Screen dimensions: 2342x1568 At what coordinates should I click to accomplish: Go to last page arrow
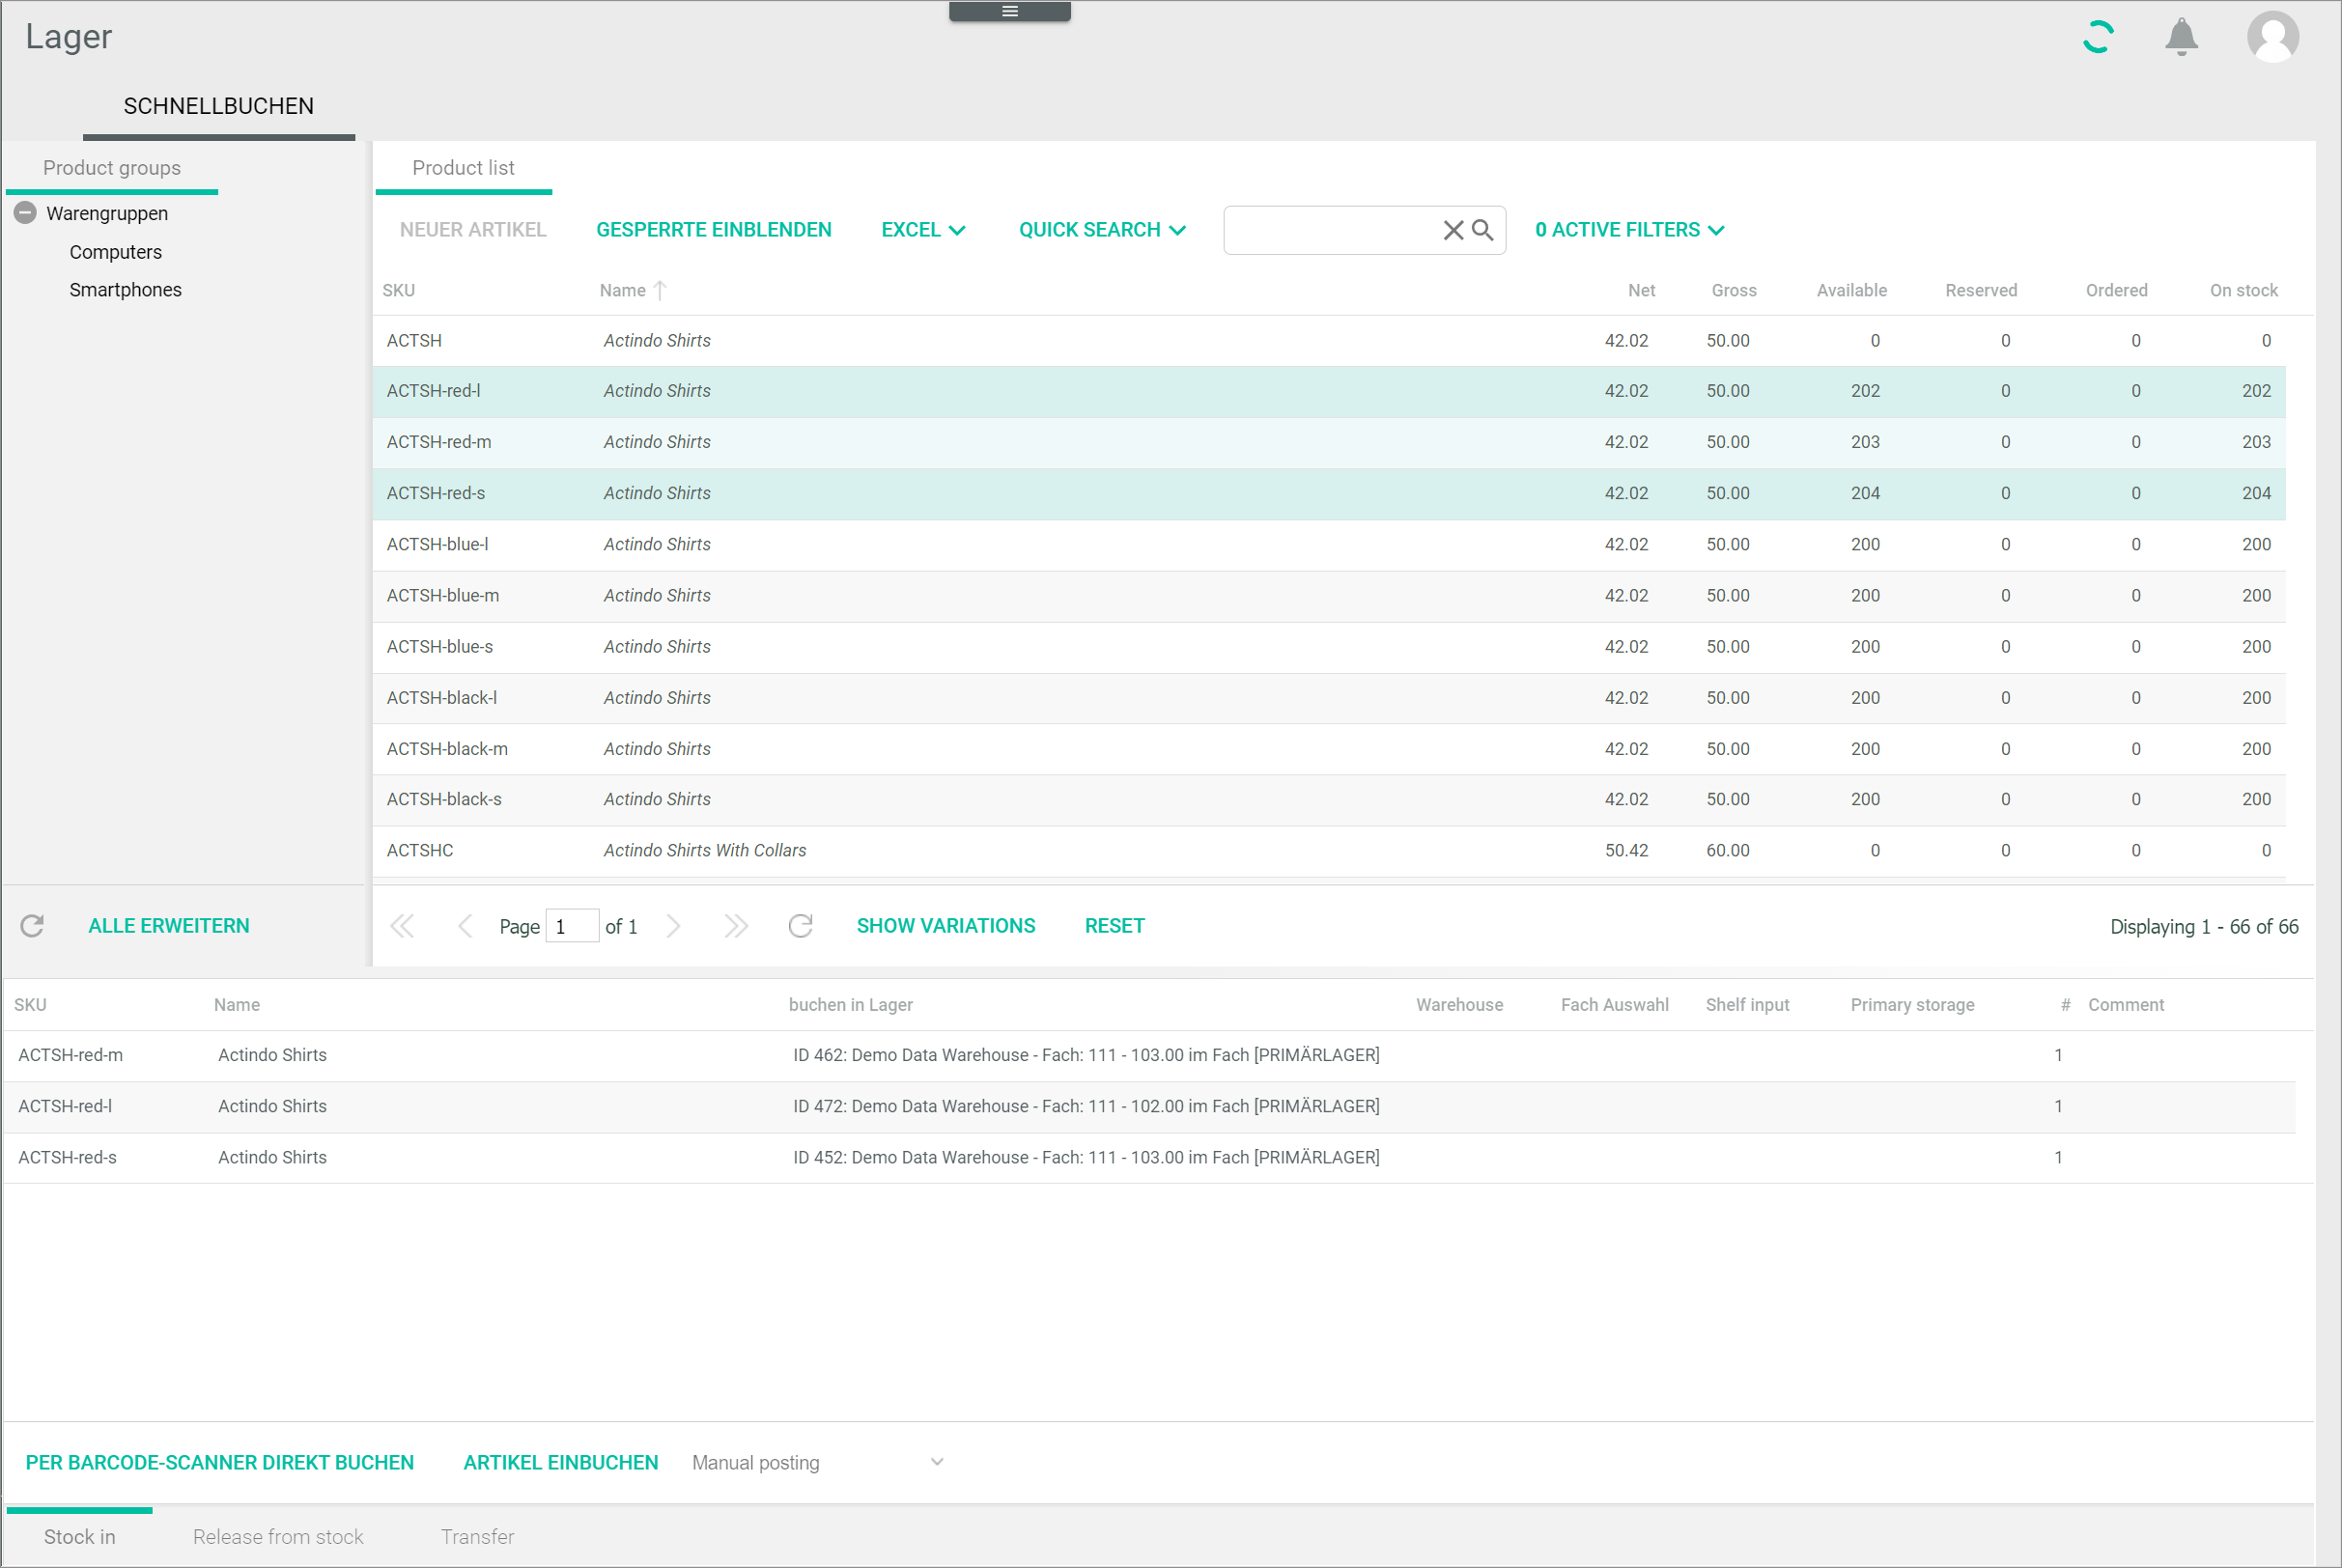[x=736, y=926]
